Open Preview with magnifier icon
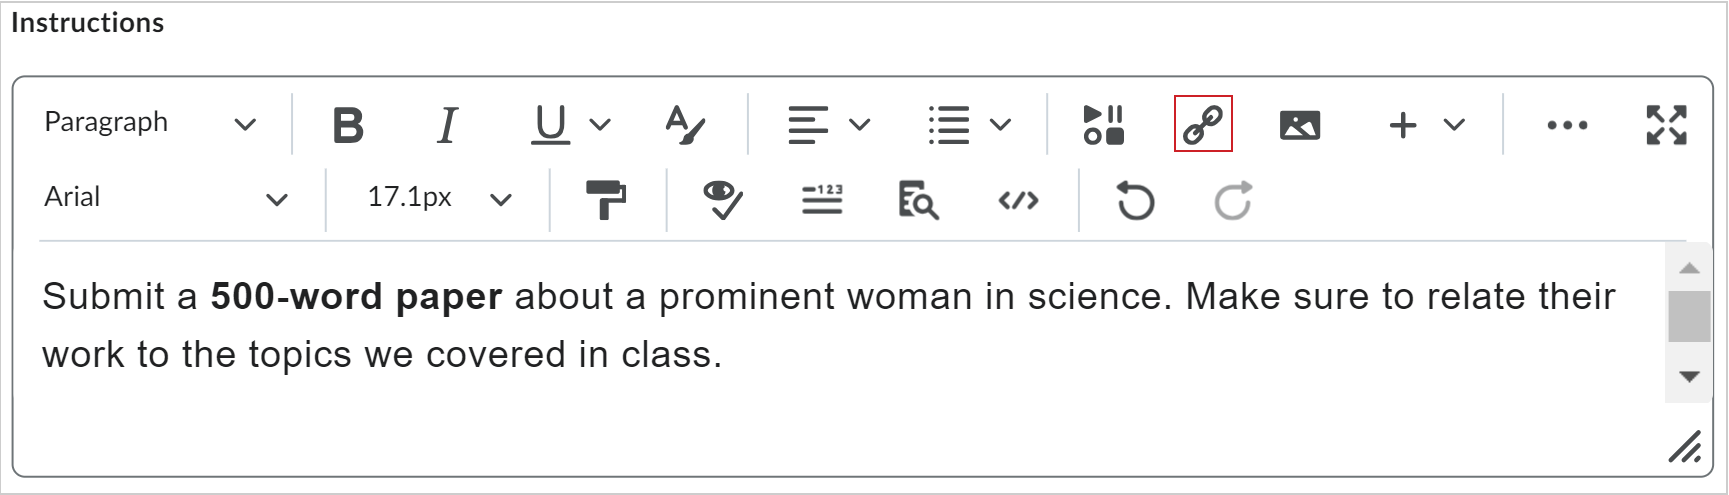Image resolution: width=1729 pixels, height=495 pixels. tap(918, 200)
